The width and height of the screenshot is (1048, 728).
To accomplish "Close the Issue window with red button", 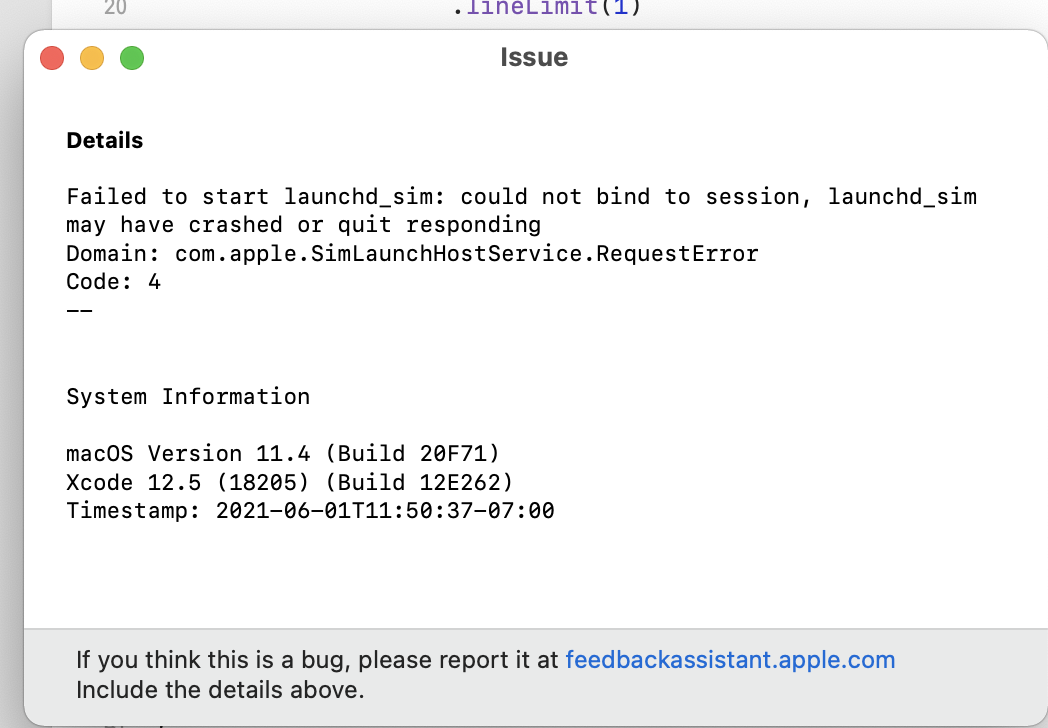I will [52, 58].
